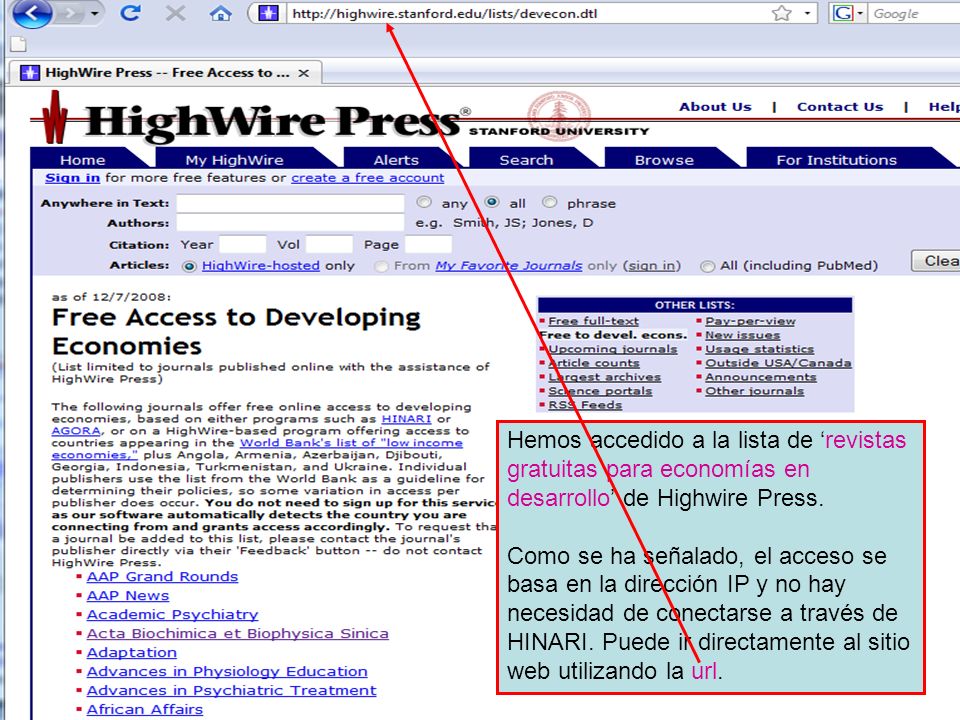
Task: Choose the HighWire-hosted only radio button
Action: click(189, 266)
